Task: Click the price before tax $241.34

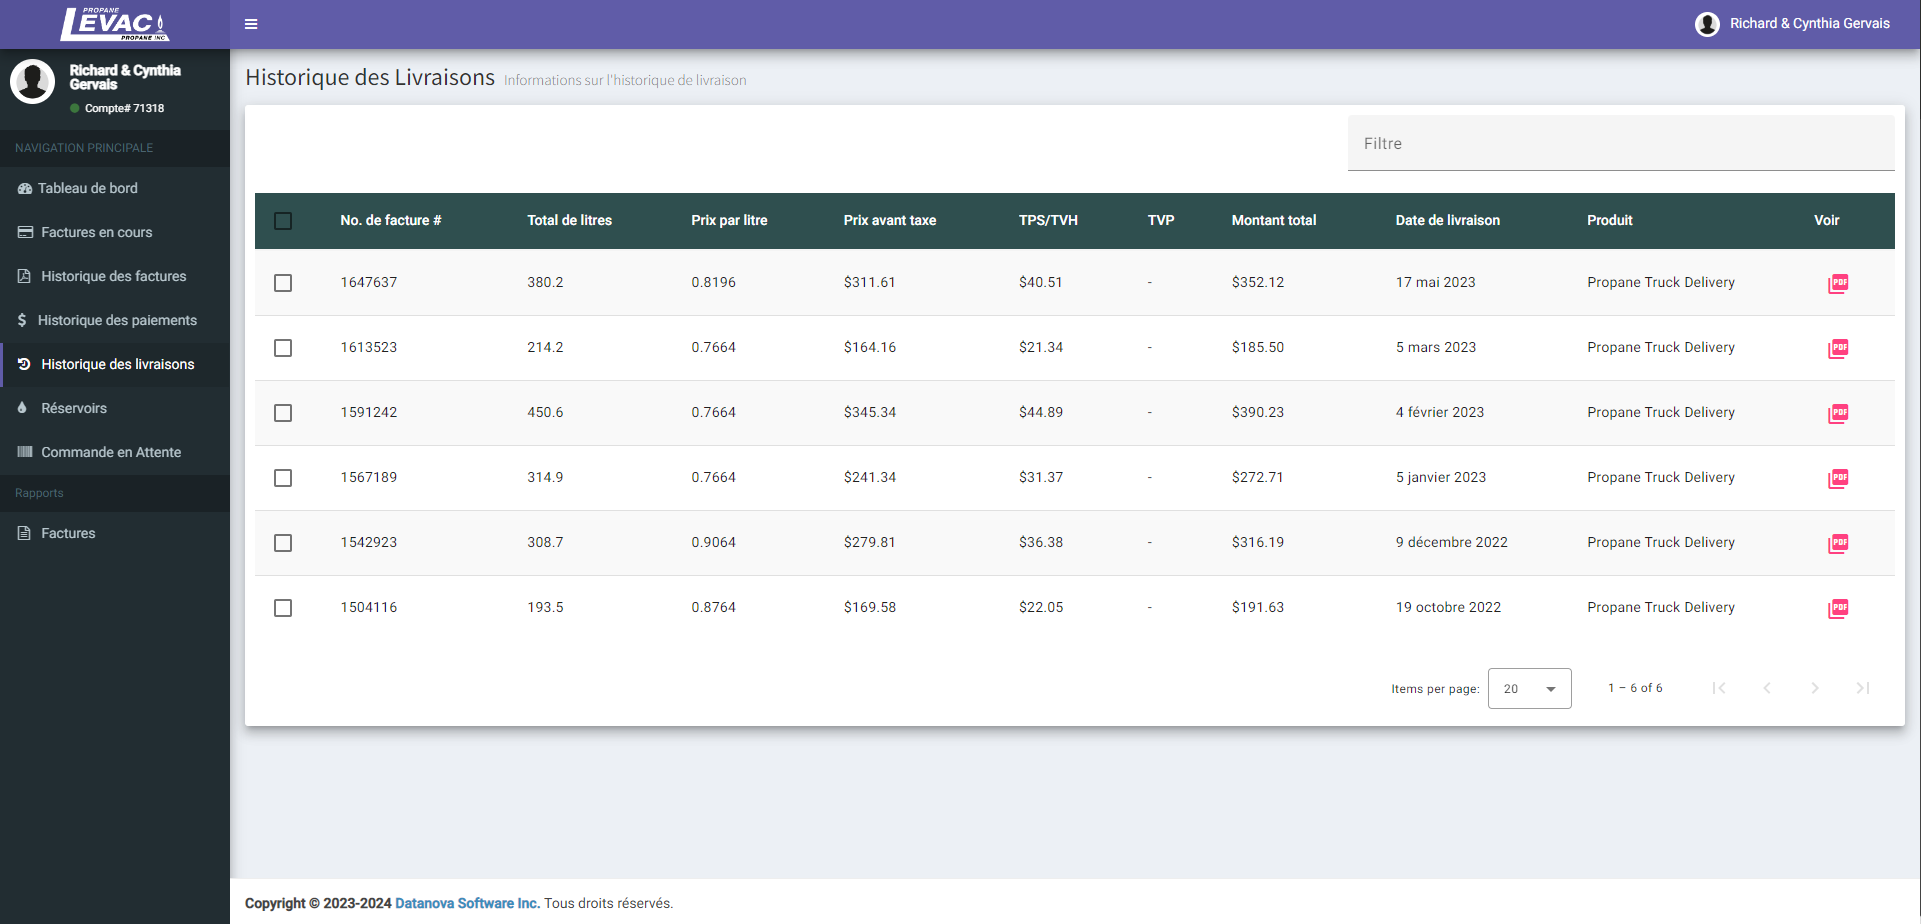Action: [869, 477]
